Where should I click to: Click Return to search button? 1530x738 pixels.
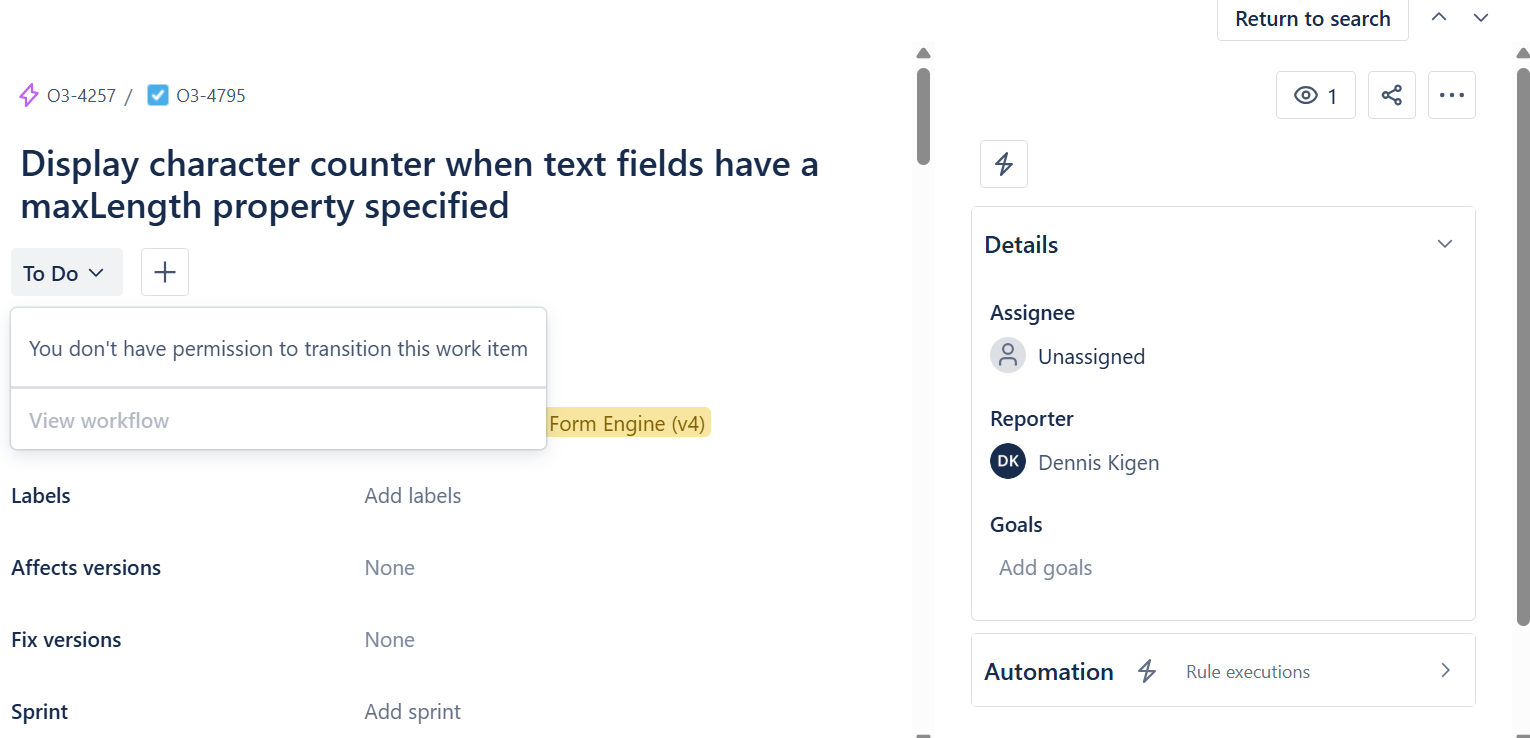(1312, 19)
